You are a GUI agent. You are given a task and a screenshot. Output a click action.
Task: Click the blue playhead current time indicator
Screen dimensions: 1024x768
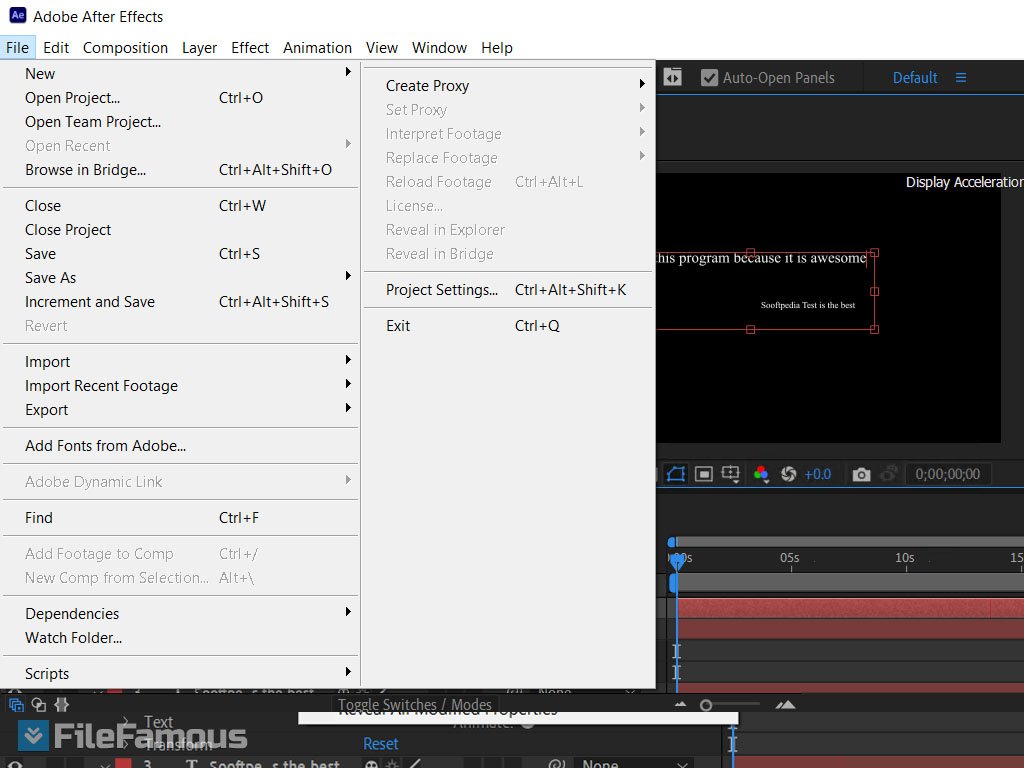point(677,560)
